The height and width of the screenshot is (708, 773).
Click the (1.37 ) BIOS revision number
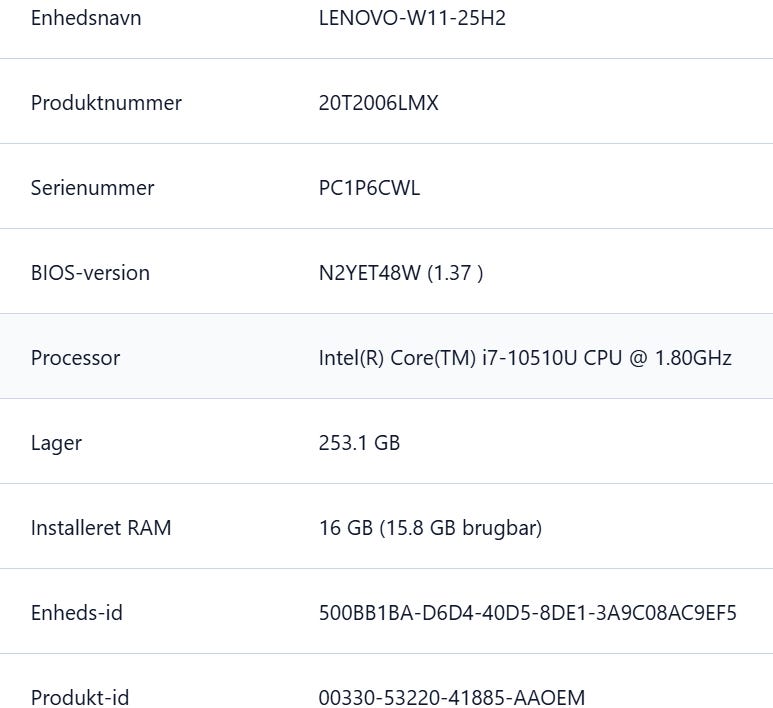point(455,273)
